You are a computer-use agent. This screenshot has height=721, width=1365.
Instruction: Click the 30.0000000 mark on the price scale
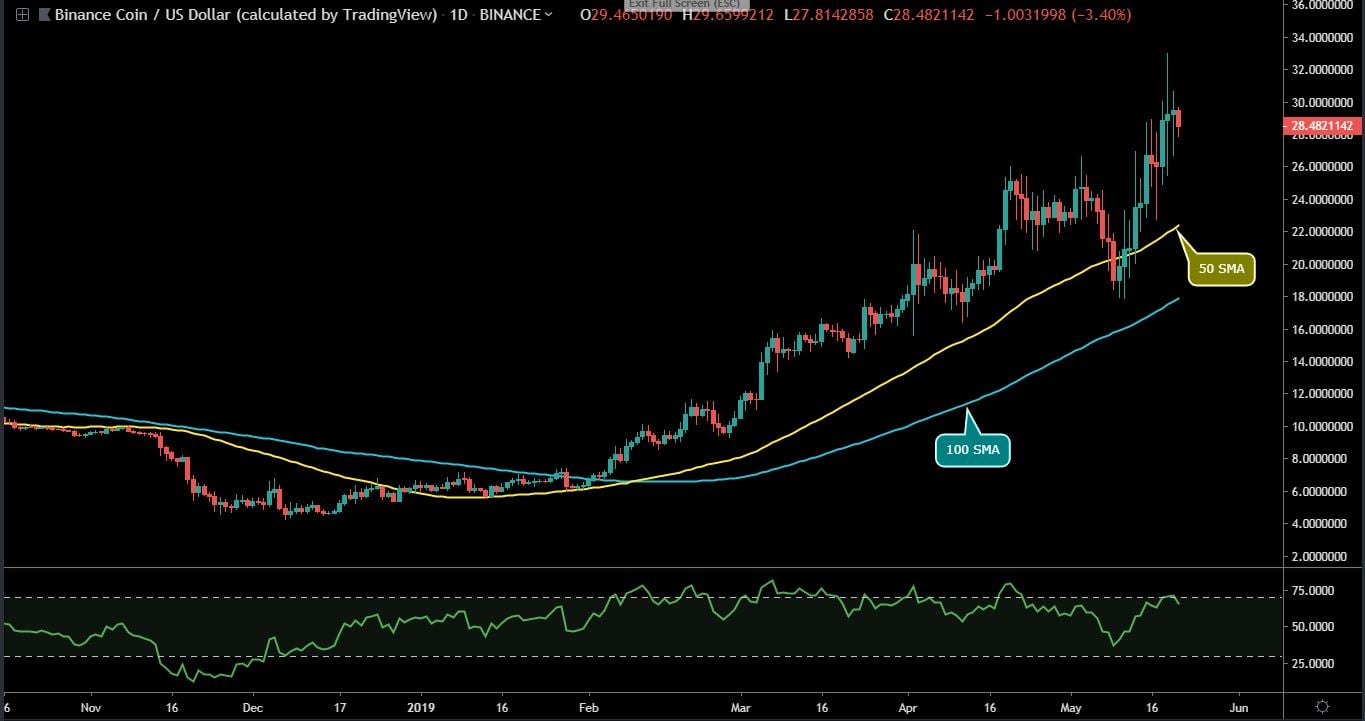click(x=1320, y=100)
